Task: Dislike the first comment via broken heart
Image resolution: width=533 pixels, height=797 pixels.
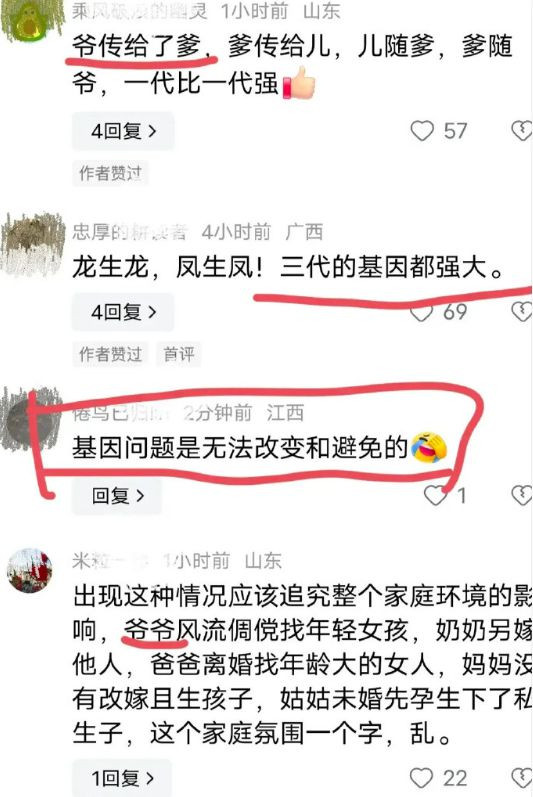Action: coord(522,131)
